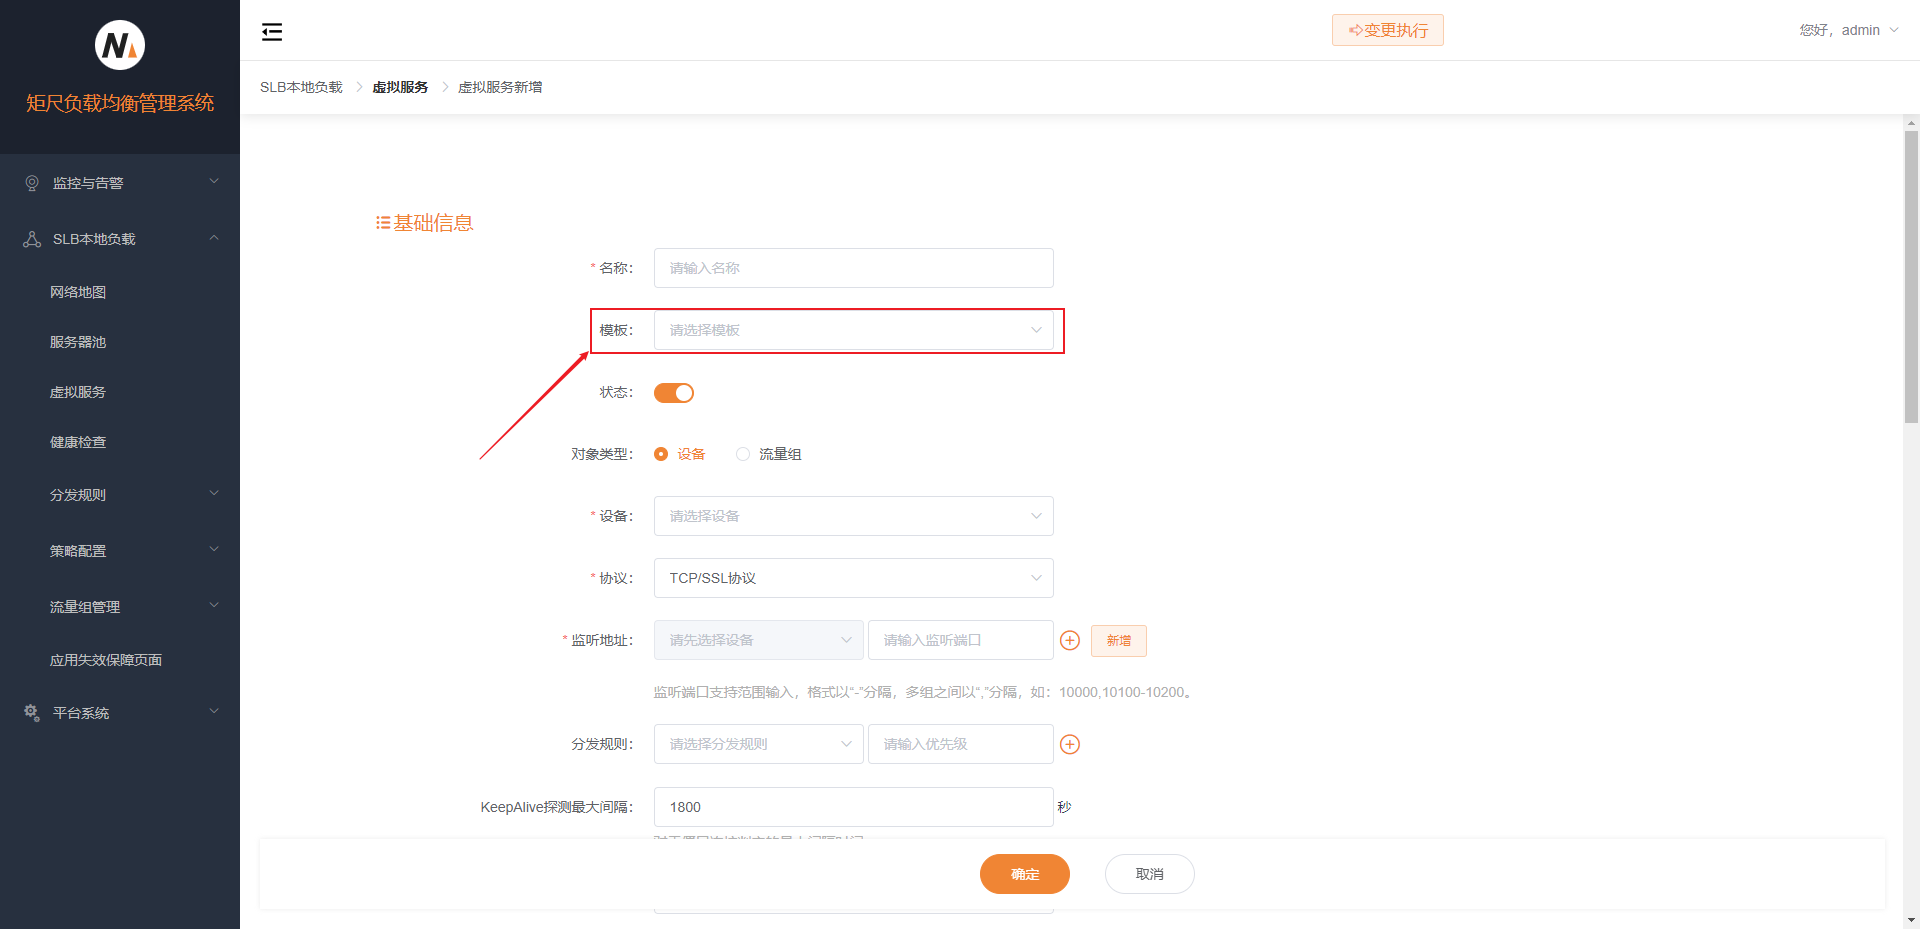Open 健康检查 in the sidebar
The width and height of the screenshot is (1920, 929).
tap(78, 442)
